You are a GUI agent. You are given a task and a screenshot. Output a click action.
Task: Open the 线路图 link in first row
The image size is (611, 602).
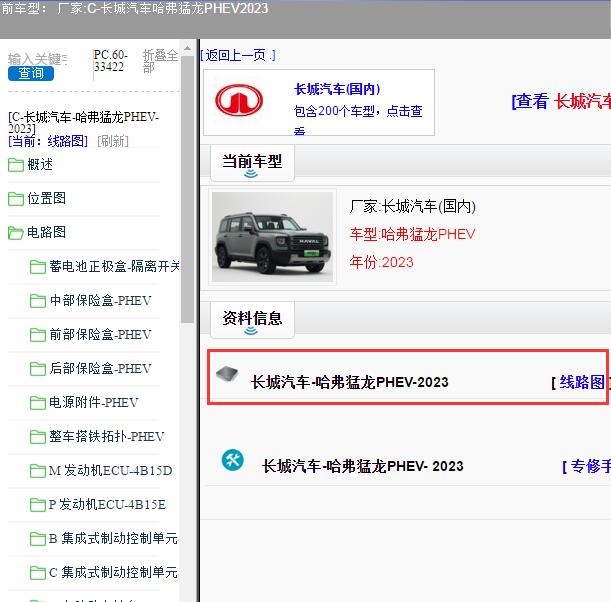click(x=582, y=382)
